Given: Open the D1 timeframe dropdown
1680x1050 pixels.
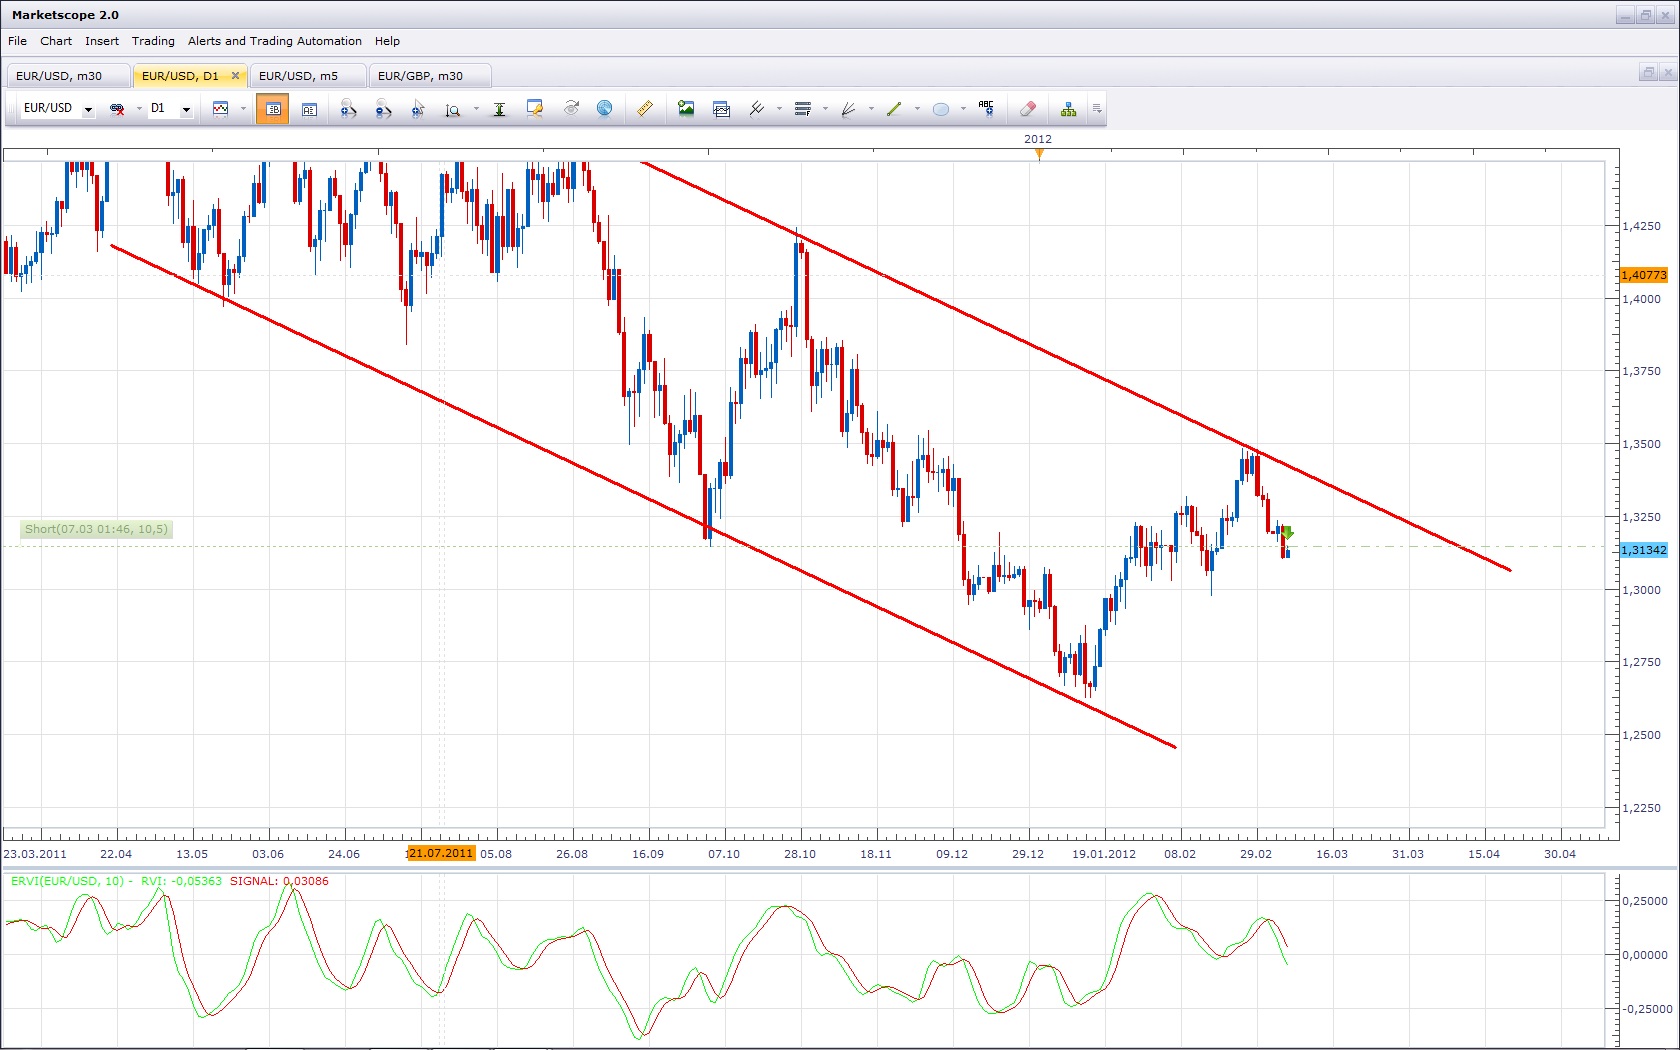Looking at the screenshot, I should pyautogui.click(x=186, y=109).
